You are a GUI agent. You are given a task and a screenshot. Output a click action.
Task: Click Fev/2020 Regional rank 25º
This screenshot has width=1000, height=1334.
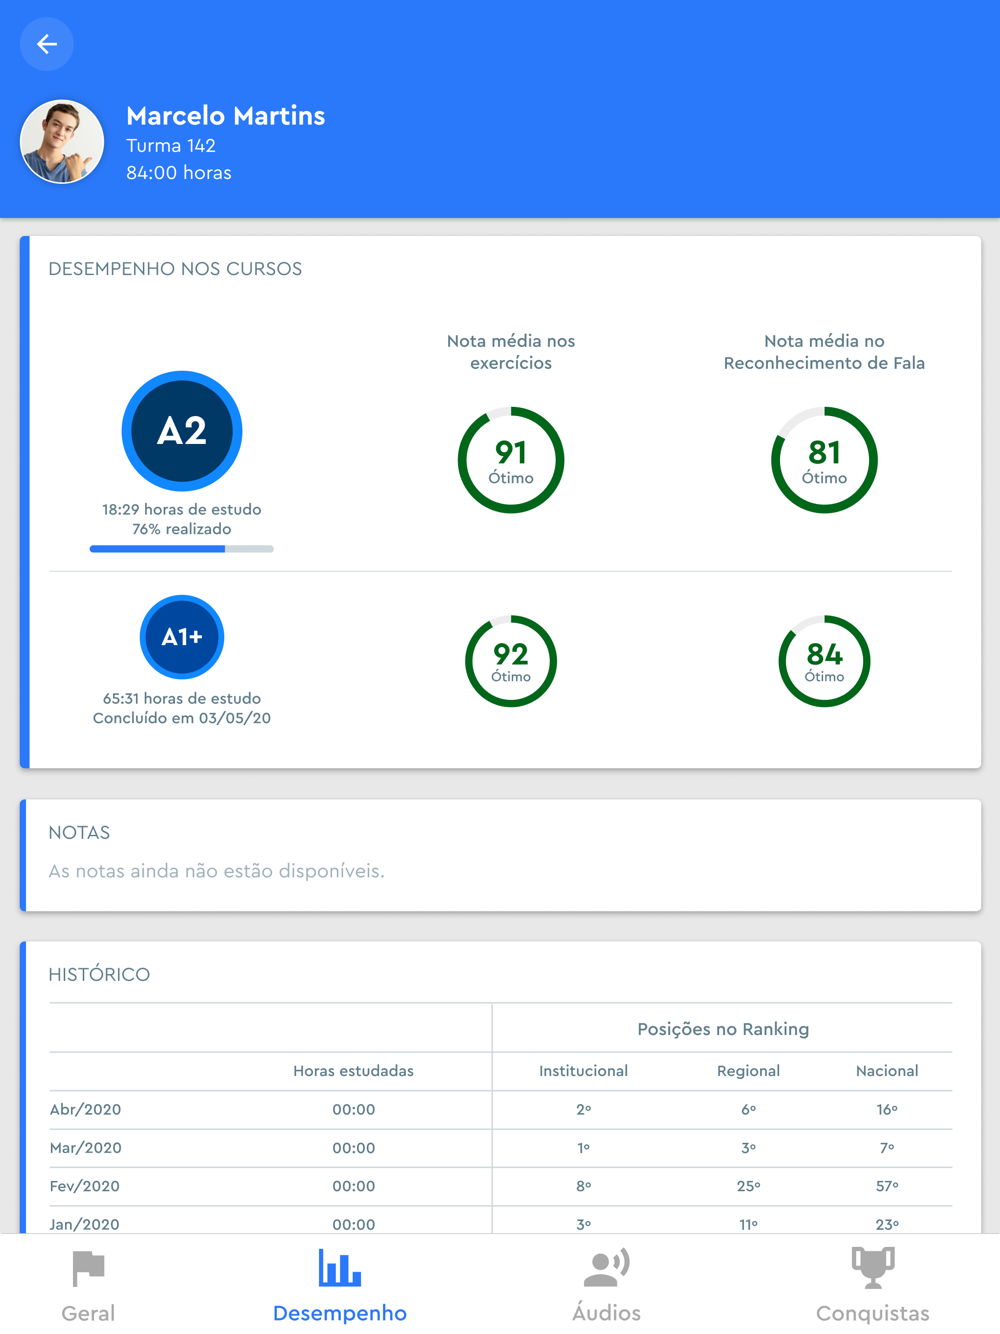point(748,1186)
